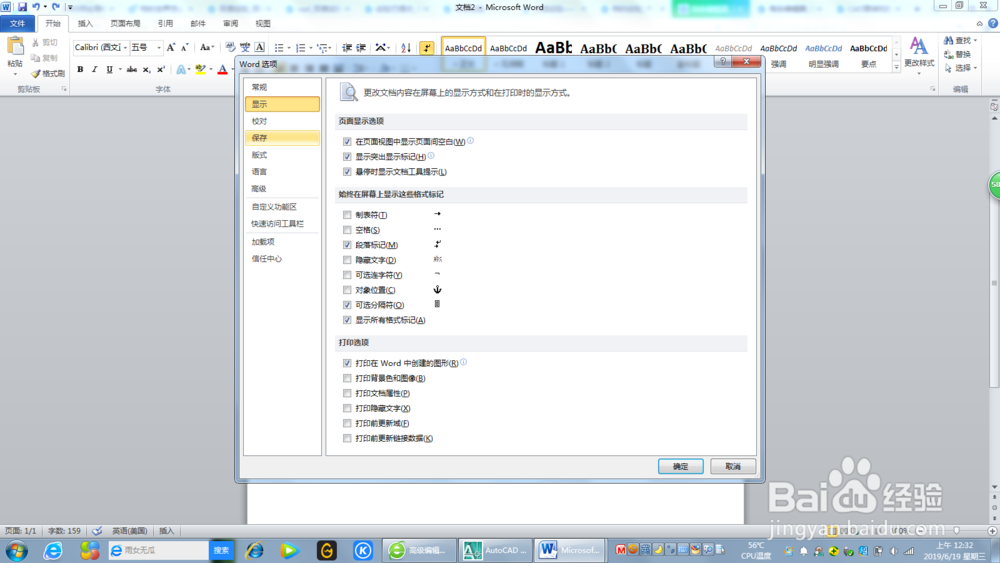Switch to the Insert ribbon tab
Screen dimensions: 1000x563
tap(85, 24)
